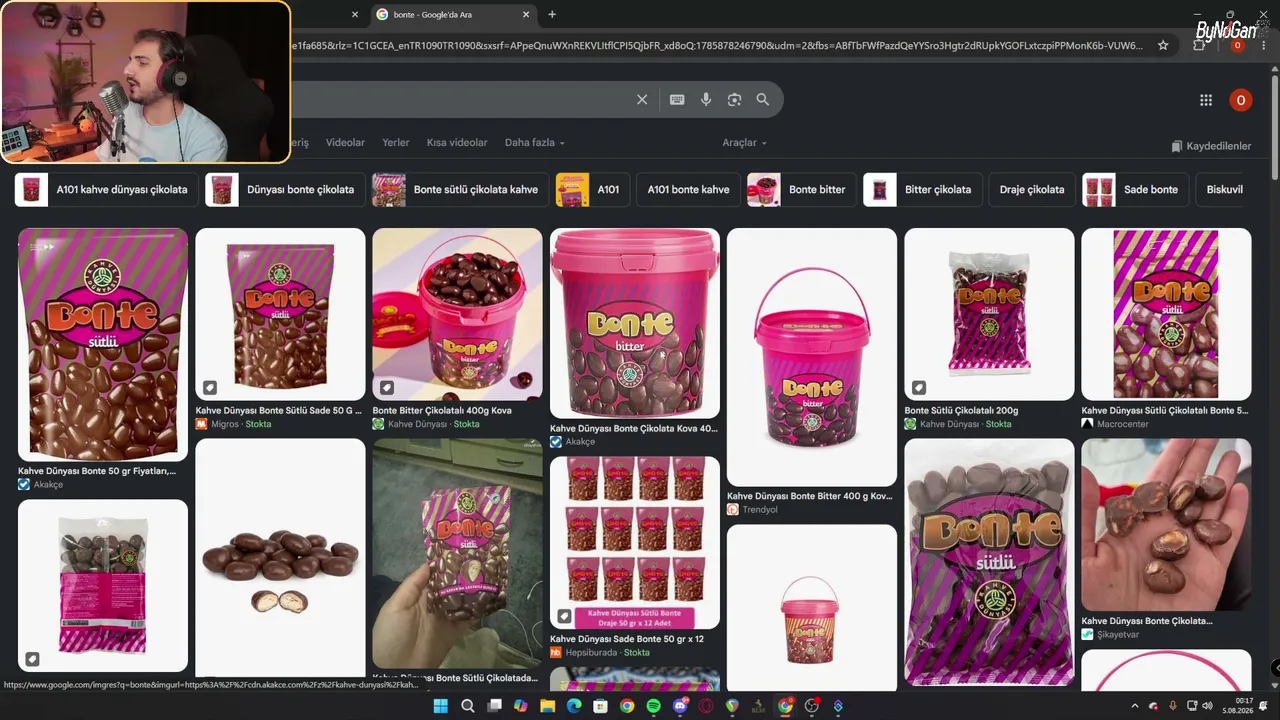This screenshot has height=720, width=1280.
Task: Open the loose chocolate dragees image
Action: [x=280, y=558]
